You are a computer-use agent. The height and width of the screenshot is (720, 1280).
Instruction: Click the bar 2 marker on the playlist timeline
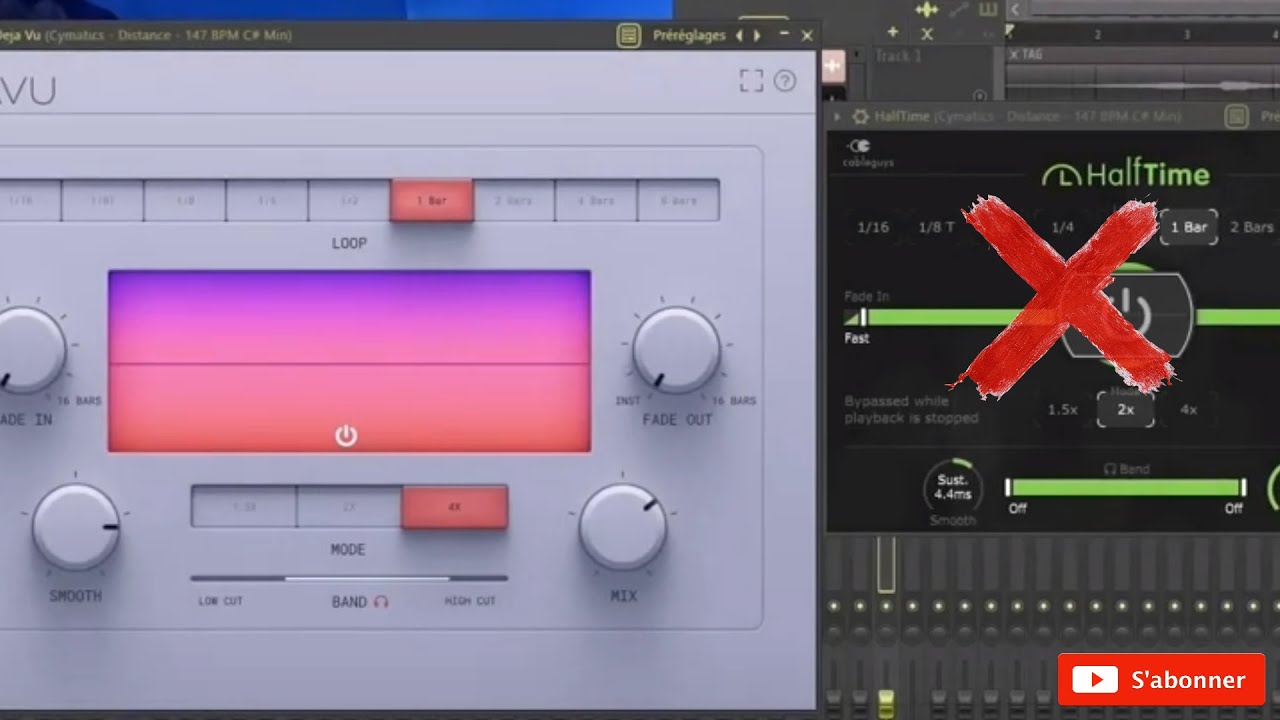pos(1097,35)
